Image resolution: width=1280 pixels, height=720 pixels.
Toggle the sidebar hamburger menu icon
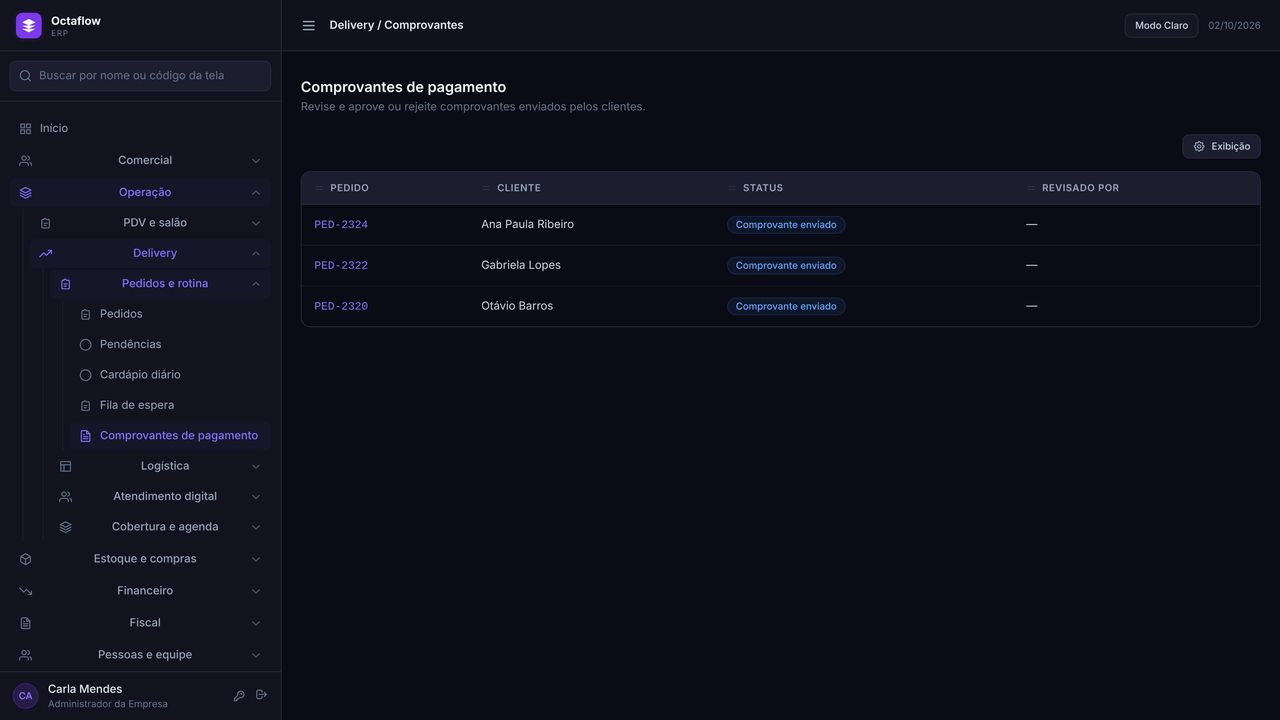(309, 26)
